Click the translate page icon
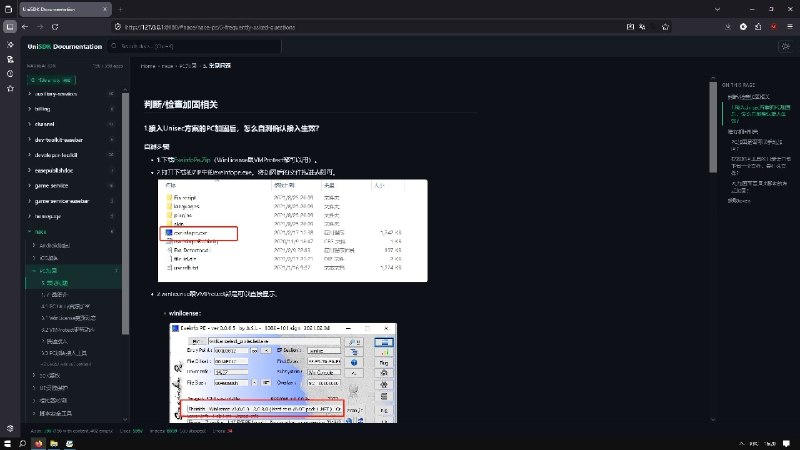The height and width of the screenshot is (450, 800). (x=643, y=27)
